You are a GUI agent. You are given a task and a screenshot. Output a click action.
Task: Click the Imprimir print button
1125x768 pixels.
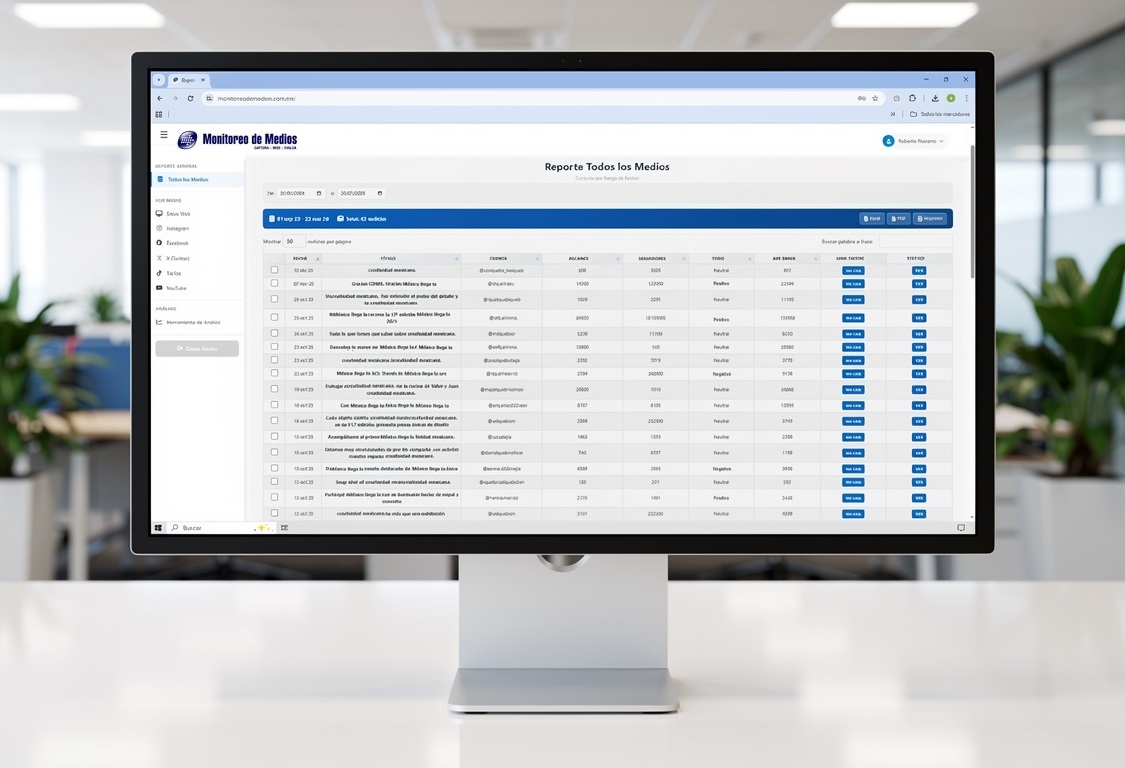930,218
